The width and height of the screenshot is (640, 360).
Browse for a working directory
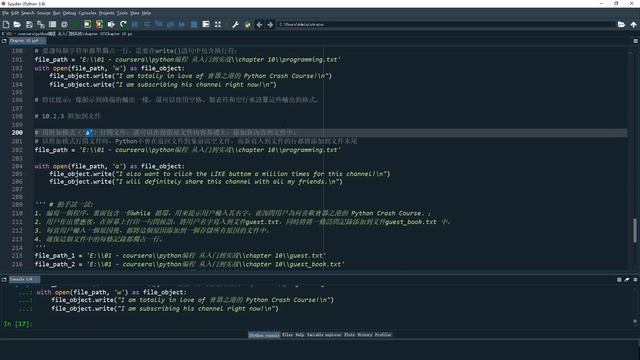[621, 24]
